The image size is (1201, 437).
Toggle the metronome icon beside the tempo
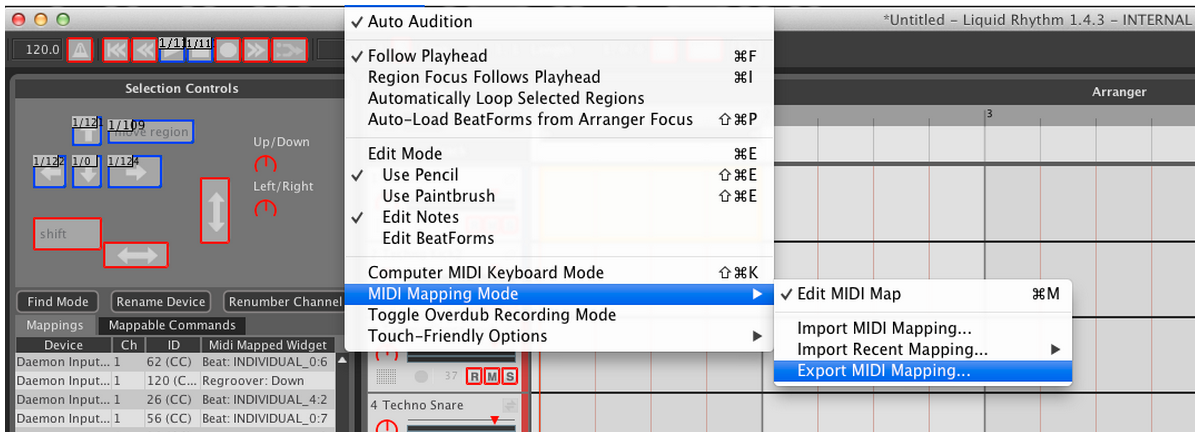pyautogui.click(x=80, y=49)
